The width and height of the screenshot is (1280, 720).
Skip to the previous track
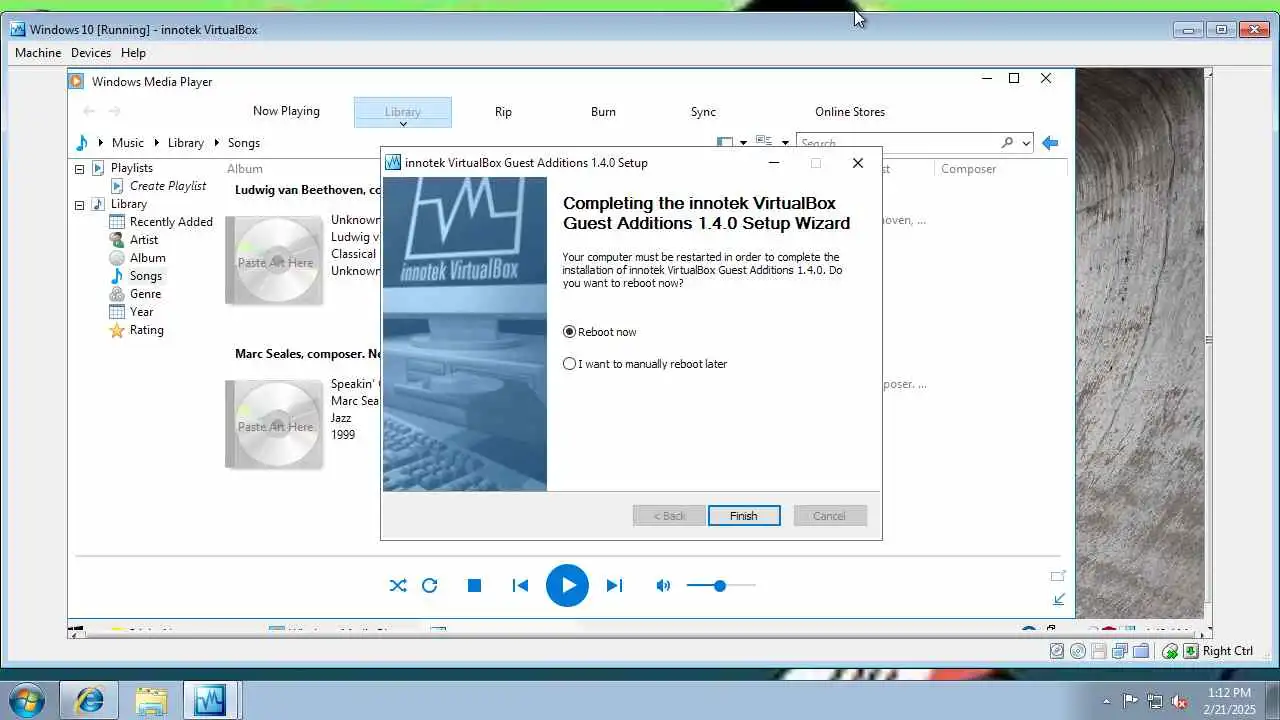pos(520,586)
